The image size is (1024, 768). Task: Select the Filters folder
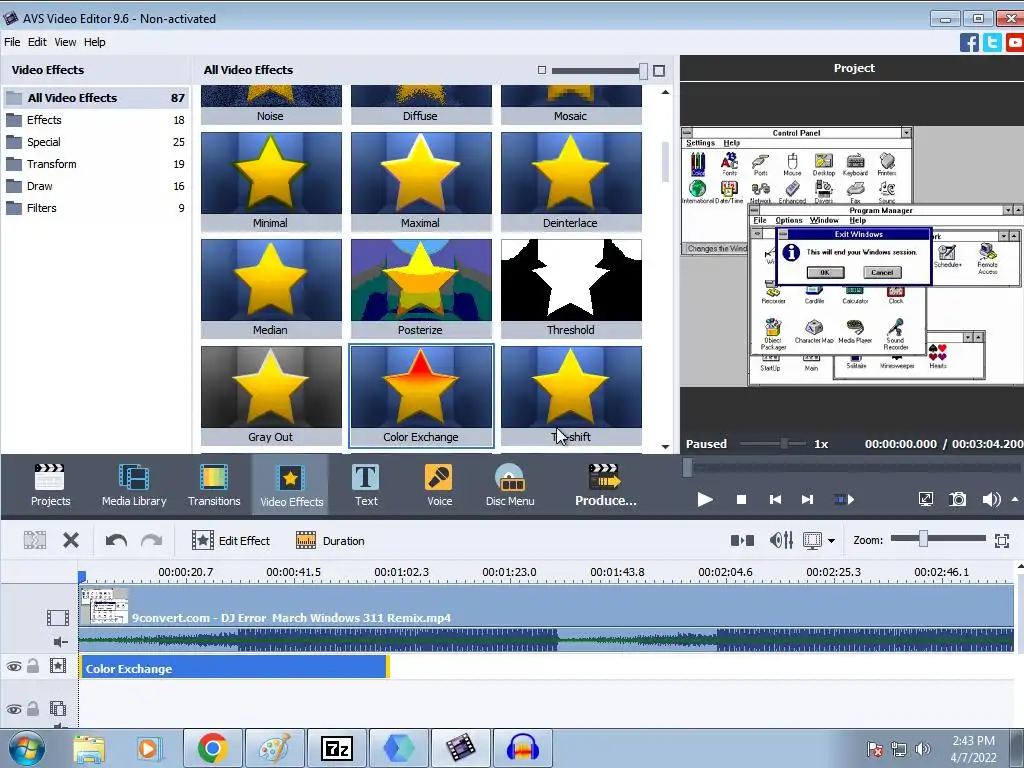(96, 208)
